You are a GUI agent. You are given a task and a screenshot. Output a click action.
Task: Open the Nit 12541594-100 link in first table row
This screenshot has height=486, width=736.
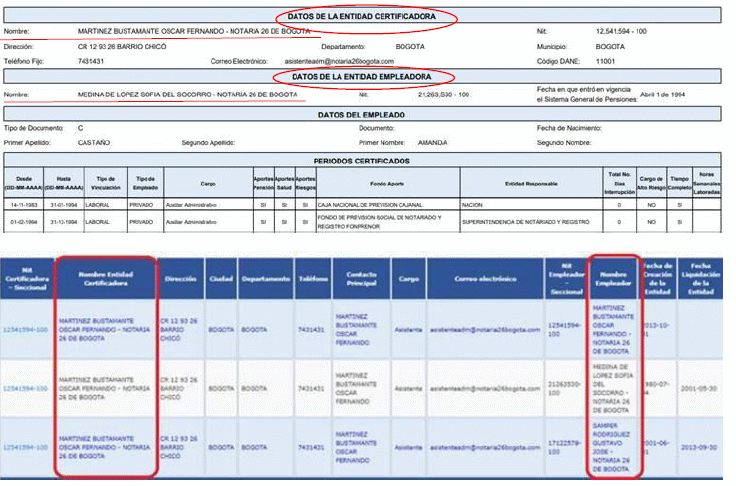click(x=26, y=327)
